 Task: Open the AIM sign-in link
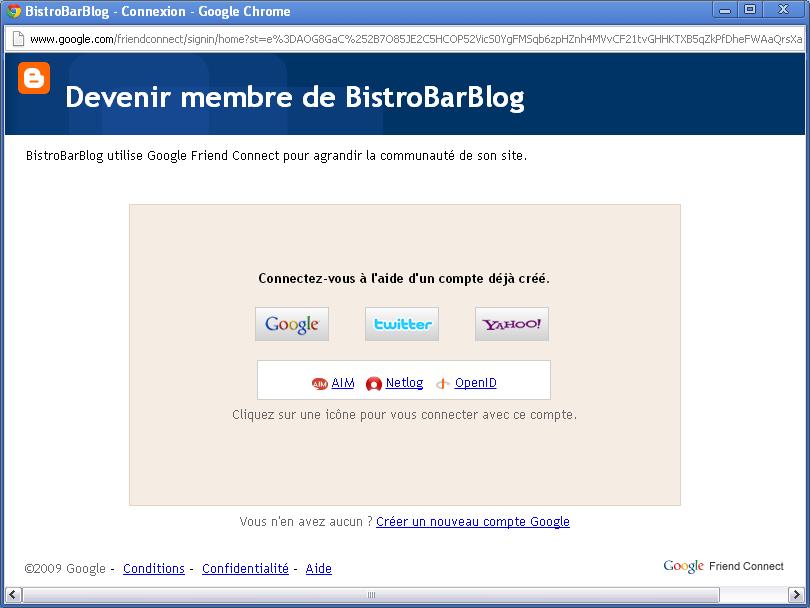click(x=343, y=383)
